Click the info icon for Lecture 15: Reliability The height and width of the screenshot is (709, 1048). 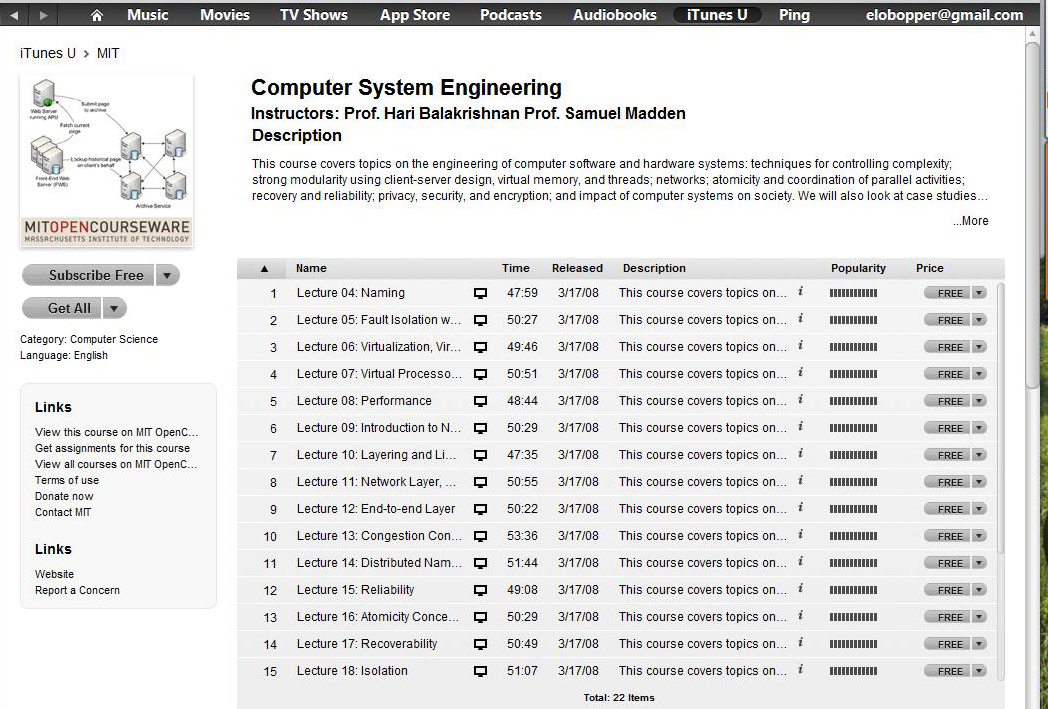tap(801, 589)
